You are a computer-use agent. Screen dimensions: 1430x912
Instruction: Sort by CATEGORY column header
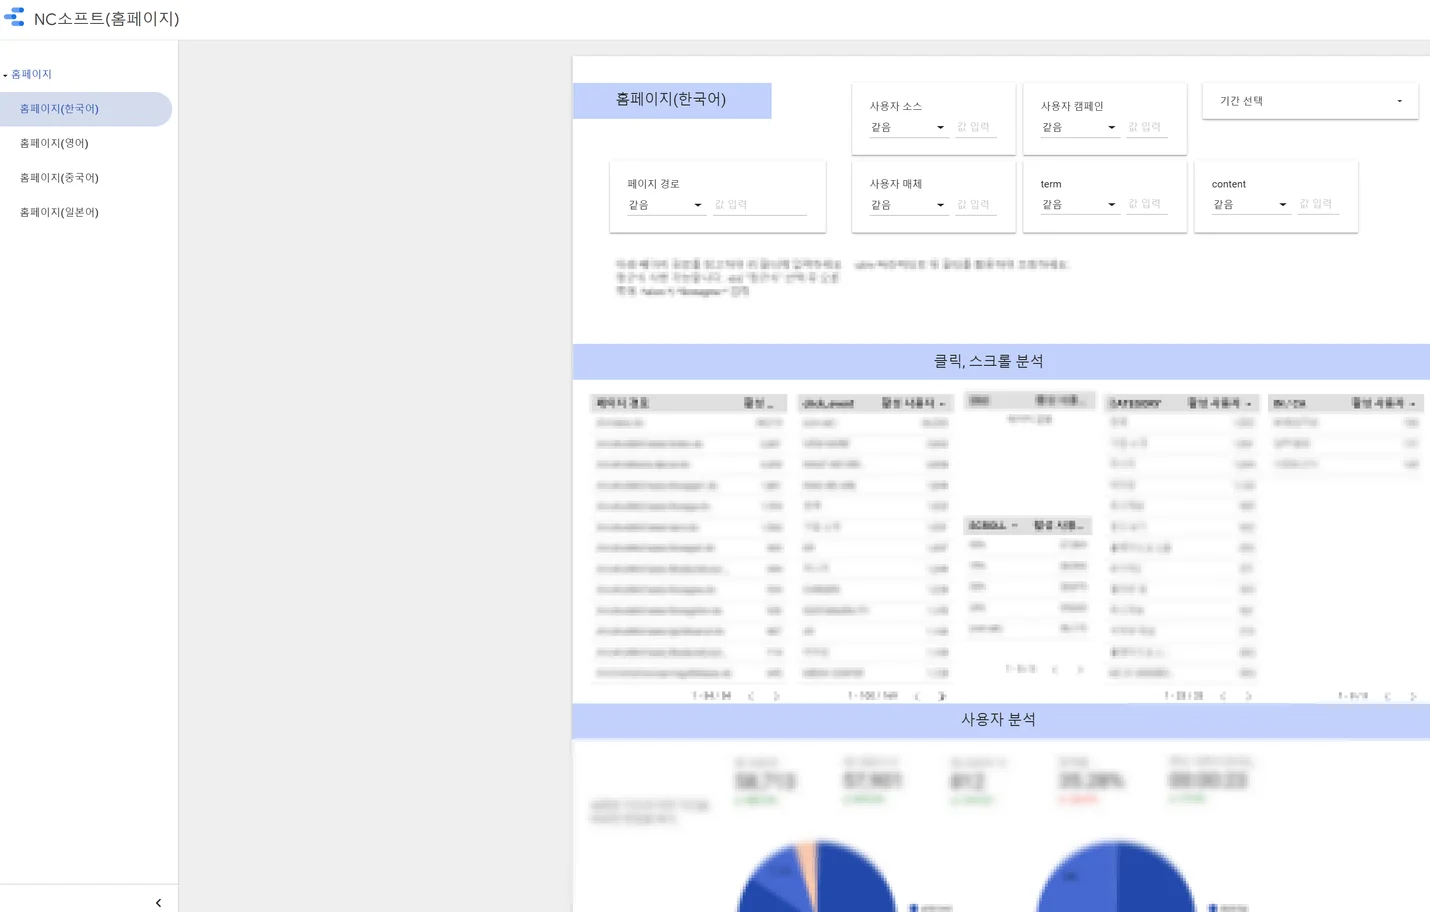(x=1135, y=403)
